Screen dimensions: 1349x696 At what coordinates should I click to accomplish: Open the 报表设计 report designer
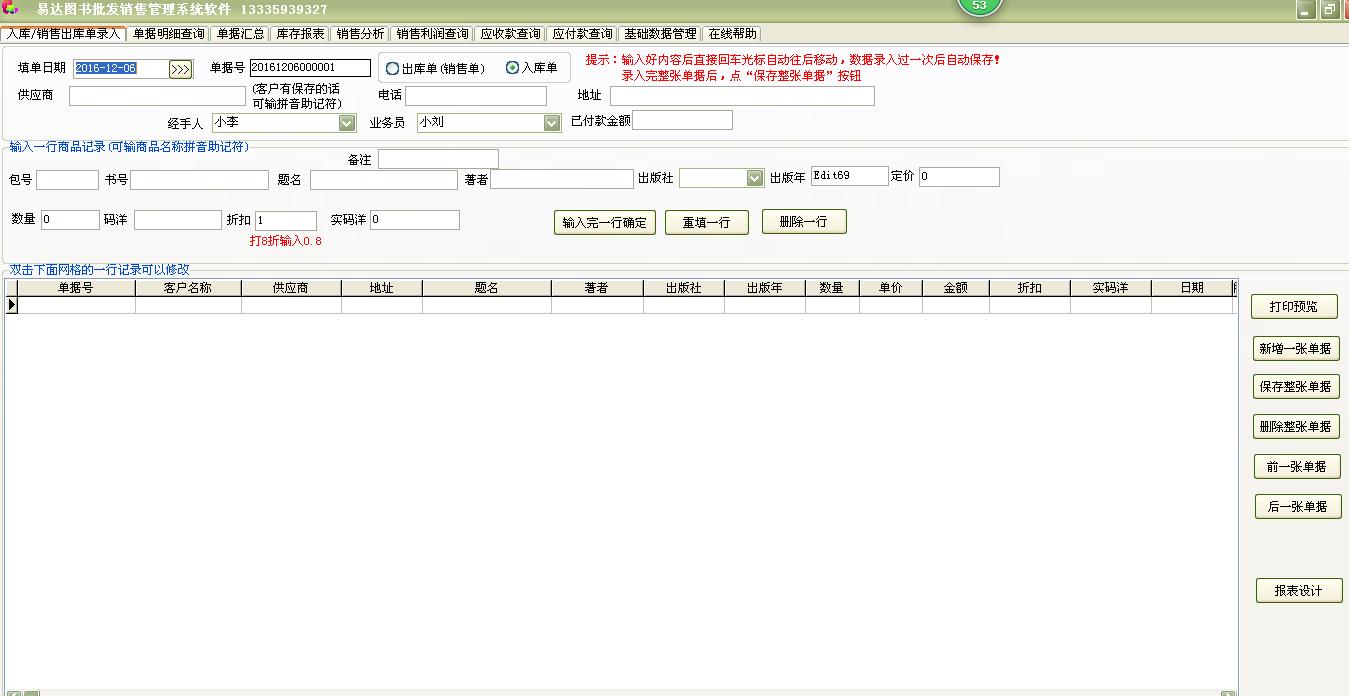1299,590
